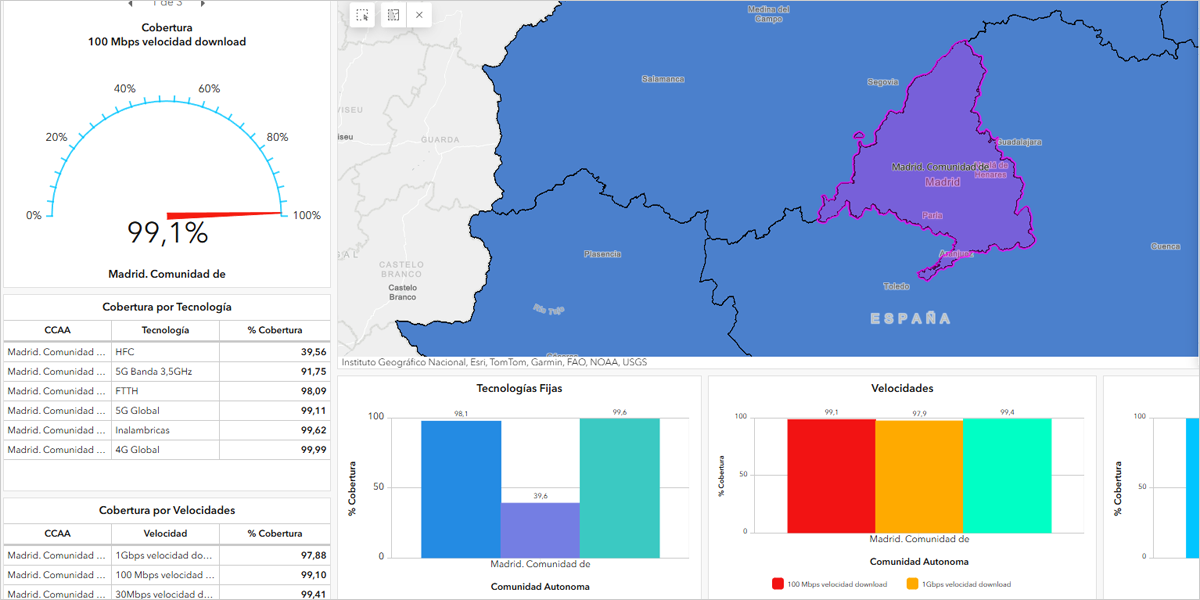
Task: Click the Salamanca label on the map
Action: [x=662, y=79]
